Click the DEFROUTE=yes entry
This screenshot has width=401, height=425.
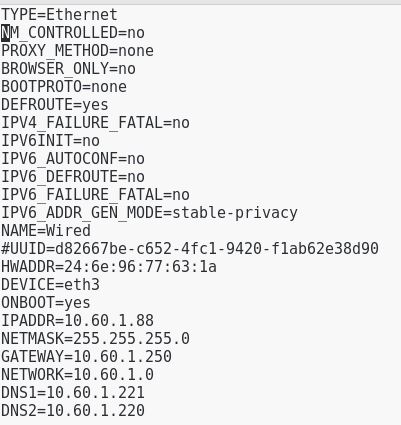pyautogui.click(x=55, y=105)
